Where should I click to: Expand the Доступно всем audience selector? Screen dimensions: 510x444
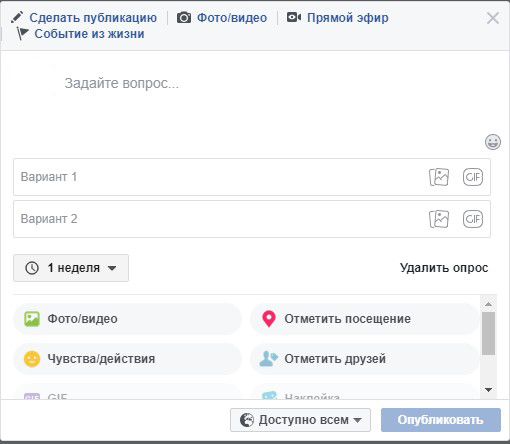pos(300,420)
